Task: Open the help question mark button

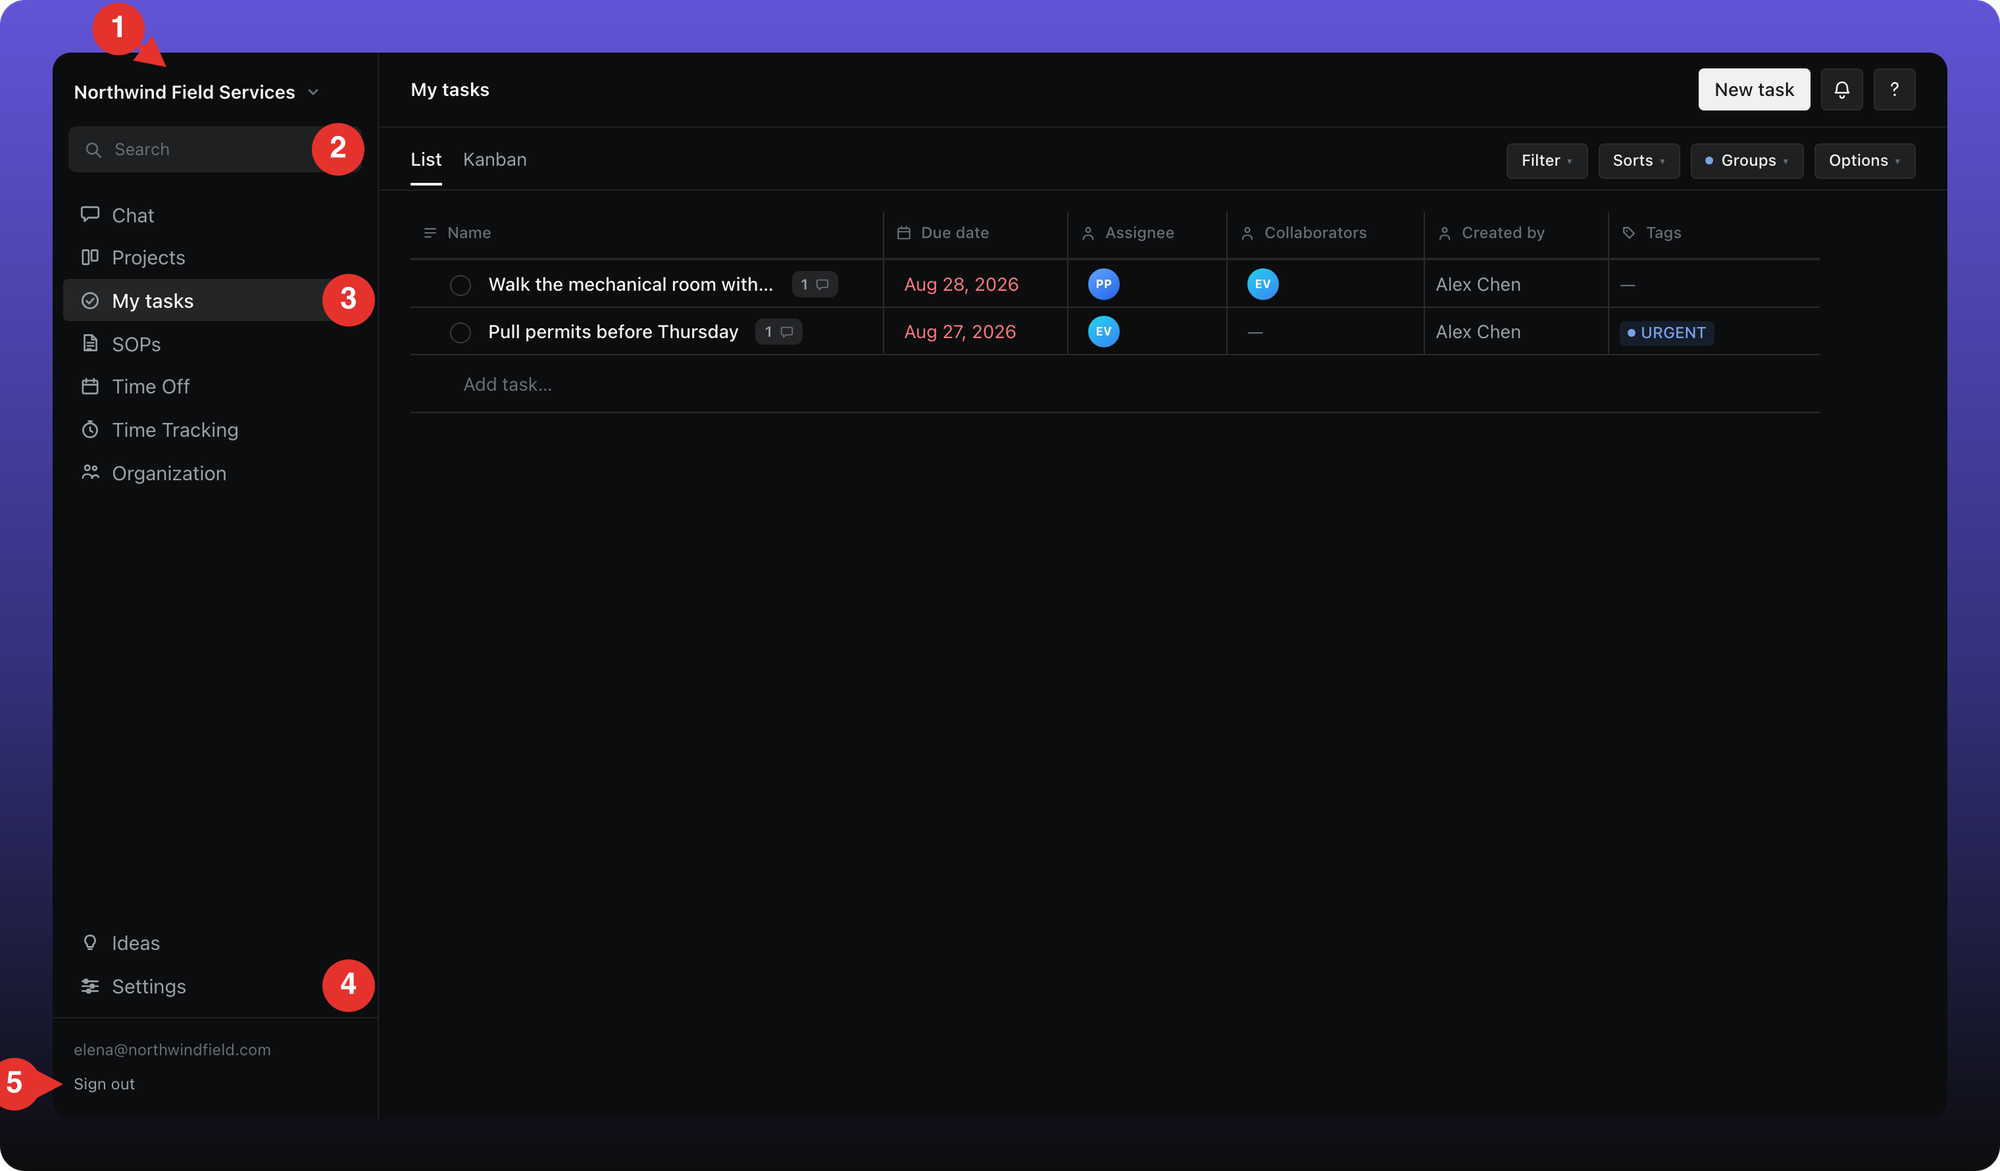Action: pos(1894,90)
